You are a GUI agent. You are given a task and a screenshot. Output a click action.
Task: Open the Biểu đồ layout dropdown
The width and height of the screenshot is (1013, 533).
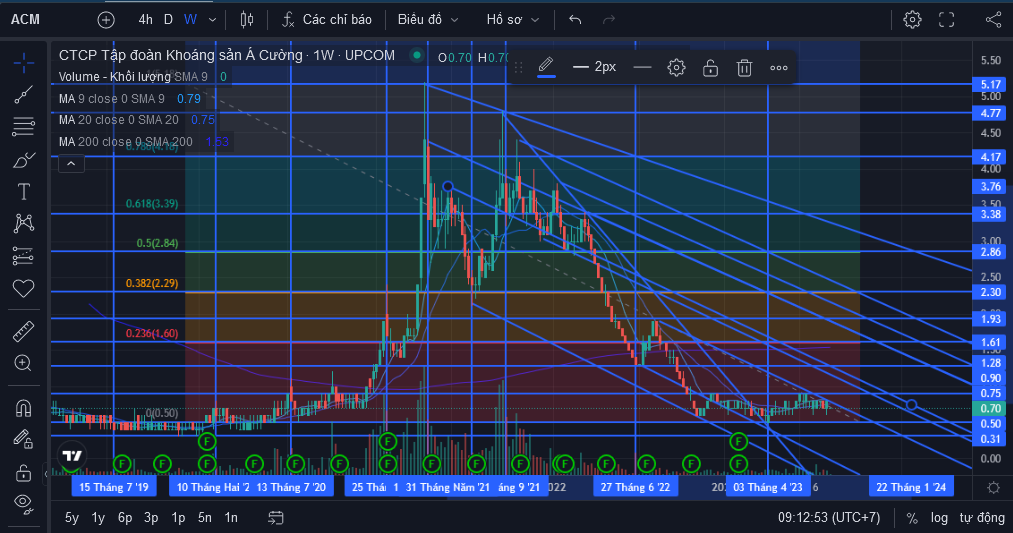pos(428,20)
